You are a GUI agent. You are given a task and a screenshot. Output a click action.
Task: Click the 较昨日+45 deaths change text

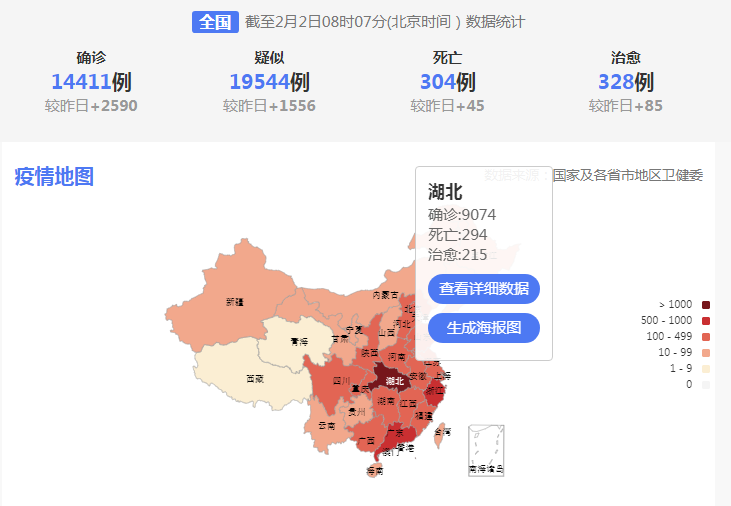click(448, 106)
